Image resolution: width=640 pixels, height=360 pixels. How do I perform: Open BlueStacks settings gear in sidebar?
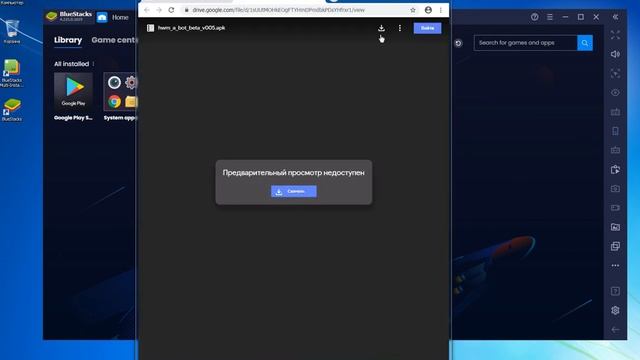(x=615, y=310)
